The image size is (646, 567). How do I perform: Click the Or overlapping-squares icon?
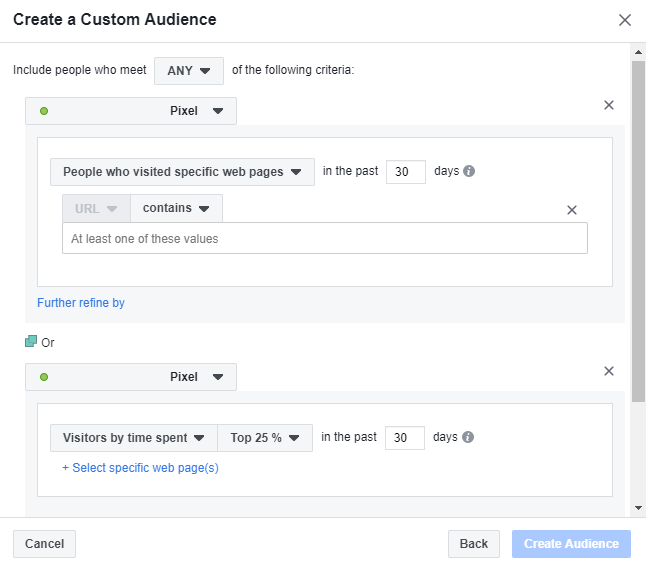pyautogui.click(x=31, y=341)
